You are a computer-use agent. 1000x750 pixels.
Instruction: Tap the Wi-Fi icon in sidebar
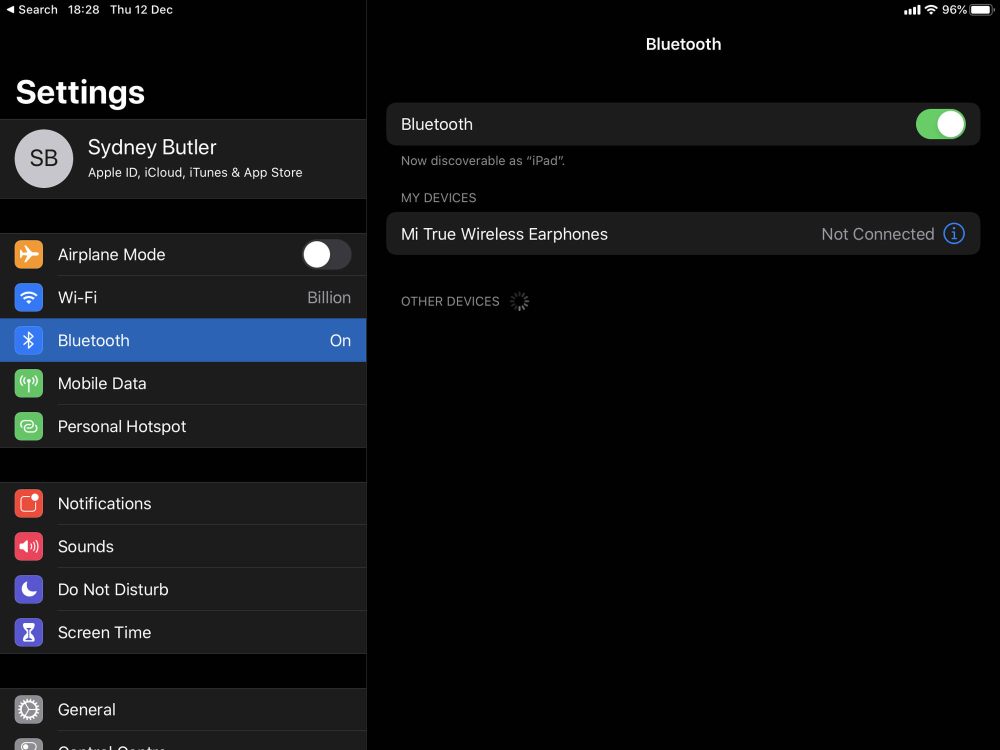pyautogui.click(x=29, y=298)
